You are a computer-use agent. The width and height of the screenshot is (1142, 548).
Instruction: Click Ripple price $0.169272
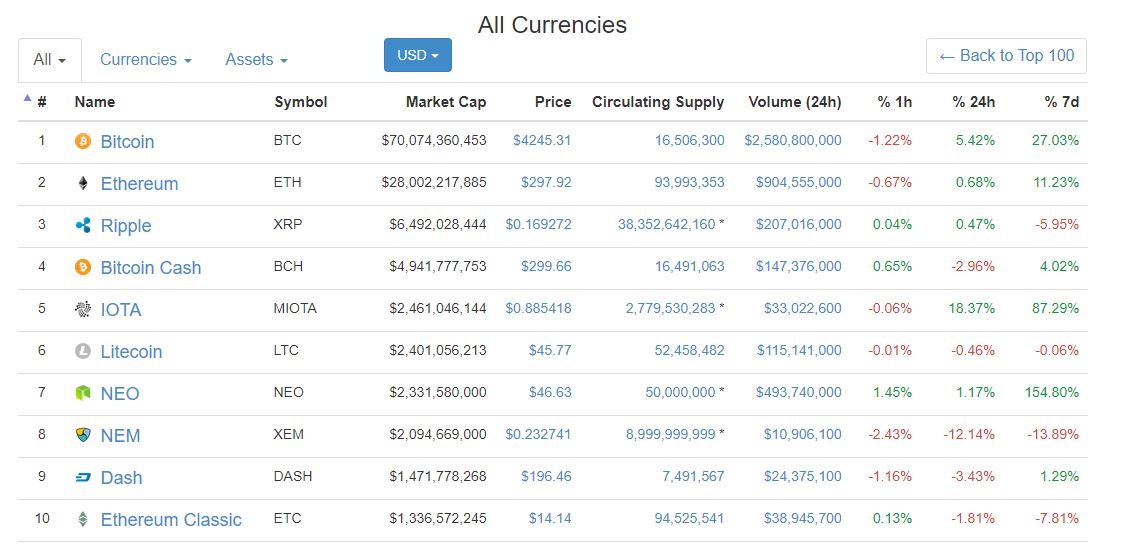click(538, 224)
